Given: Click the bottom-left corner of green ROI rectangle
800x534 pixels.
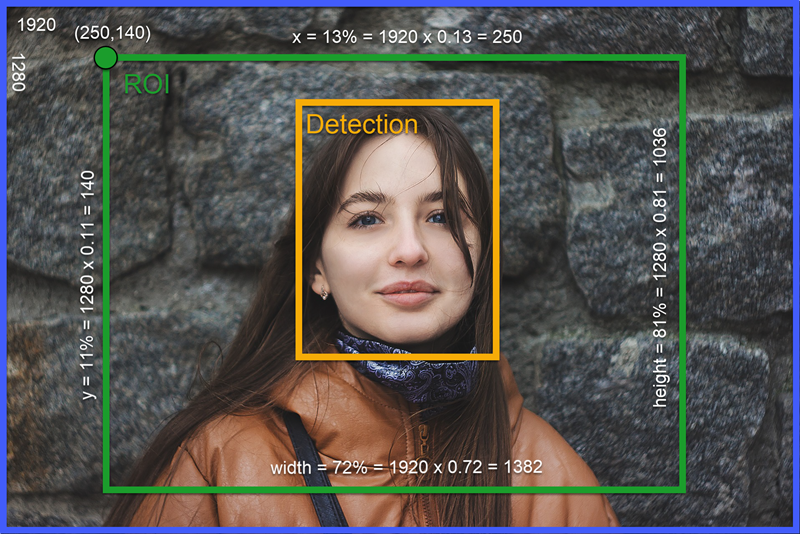Looking at the screenshot, I should 106,490.
